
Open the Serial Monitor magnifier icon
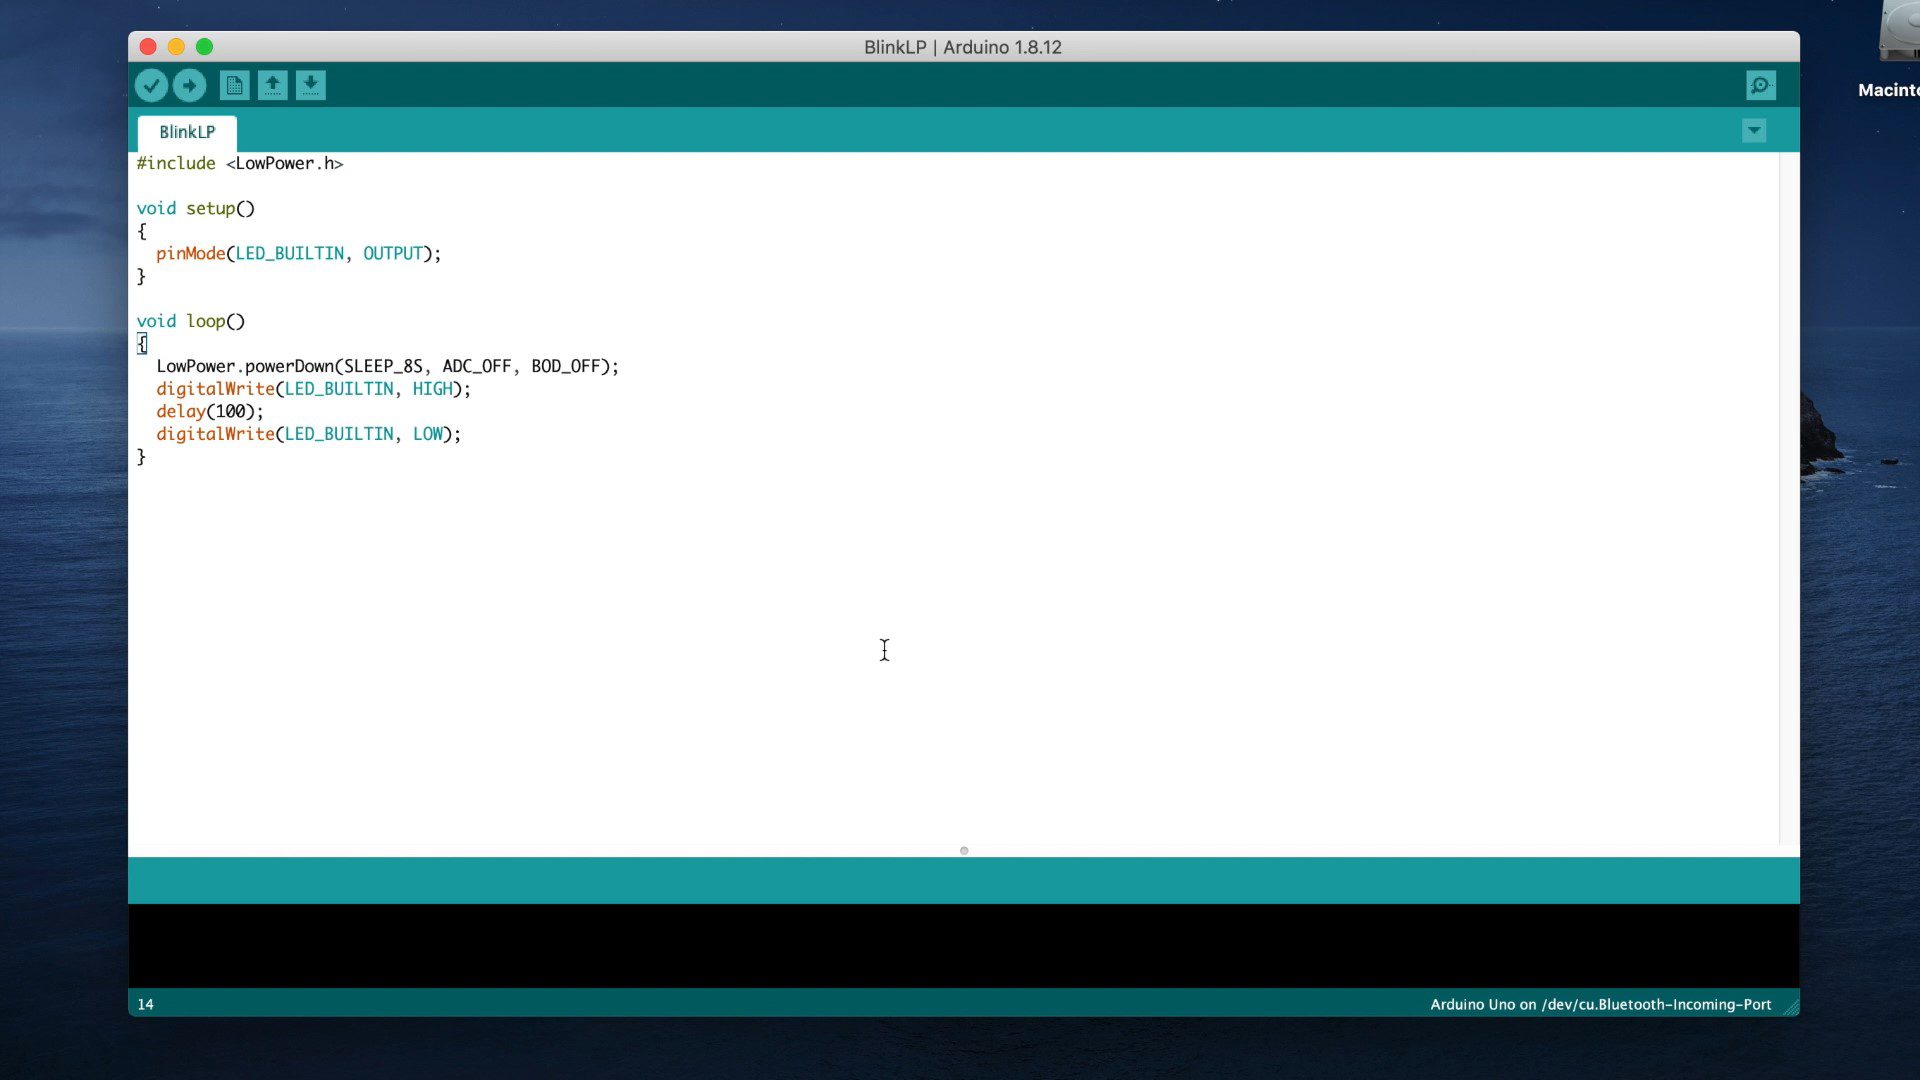[x=1760, y=86]
